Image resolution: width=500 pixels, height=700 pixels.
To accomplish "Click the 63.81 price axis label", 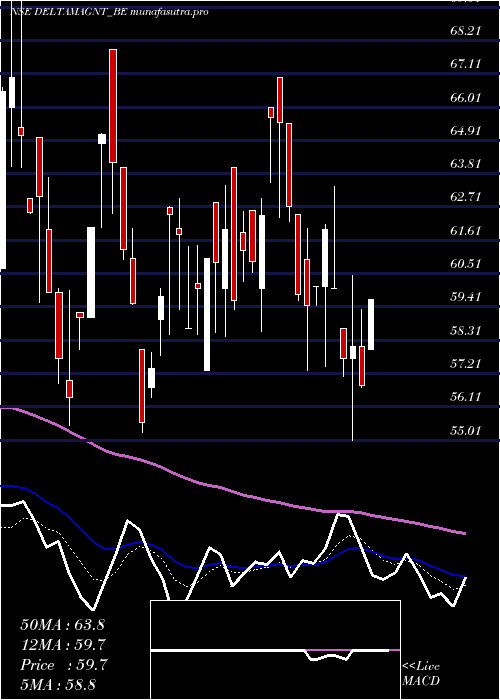I will (x=465, y=164).
